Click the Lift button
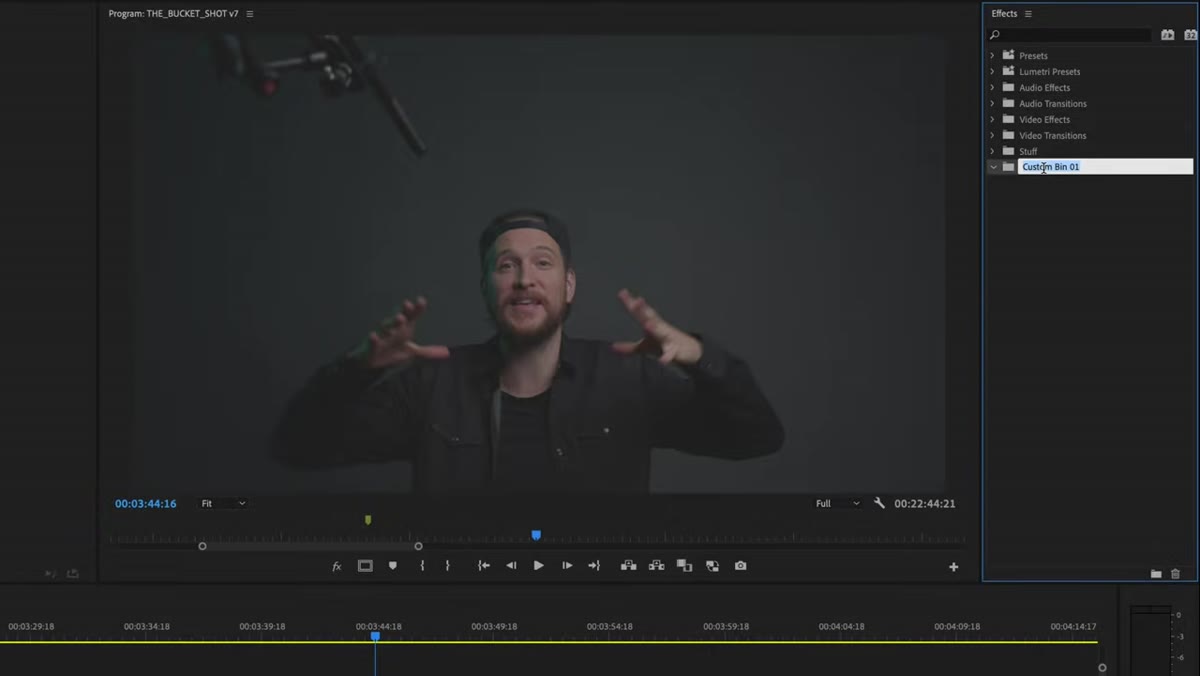 click(x=628, y=566)
